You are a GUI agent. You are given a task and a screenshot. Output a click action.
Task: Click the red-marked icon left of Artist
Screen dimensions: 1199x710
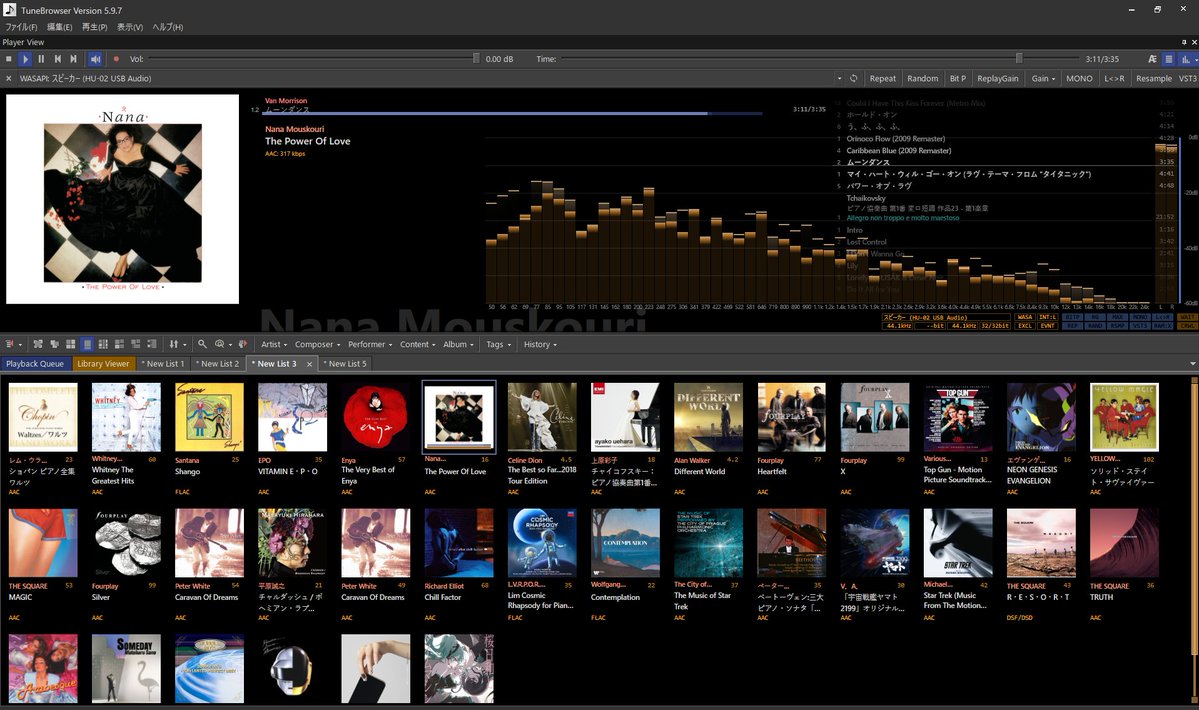[x=243, y=345]
